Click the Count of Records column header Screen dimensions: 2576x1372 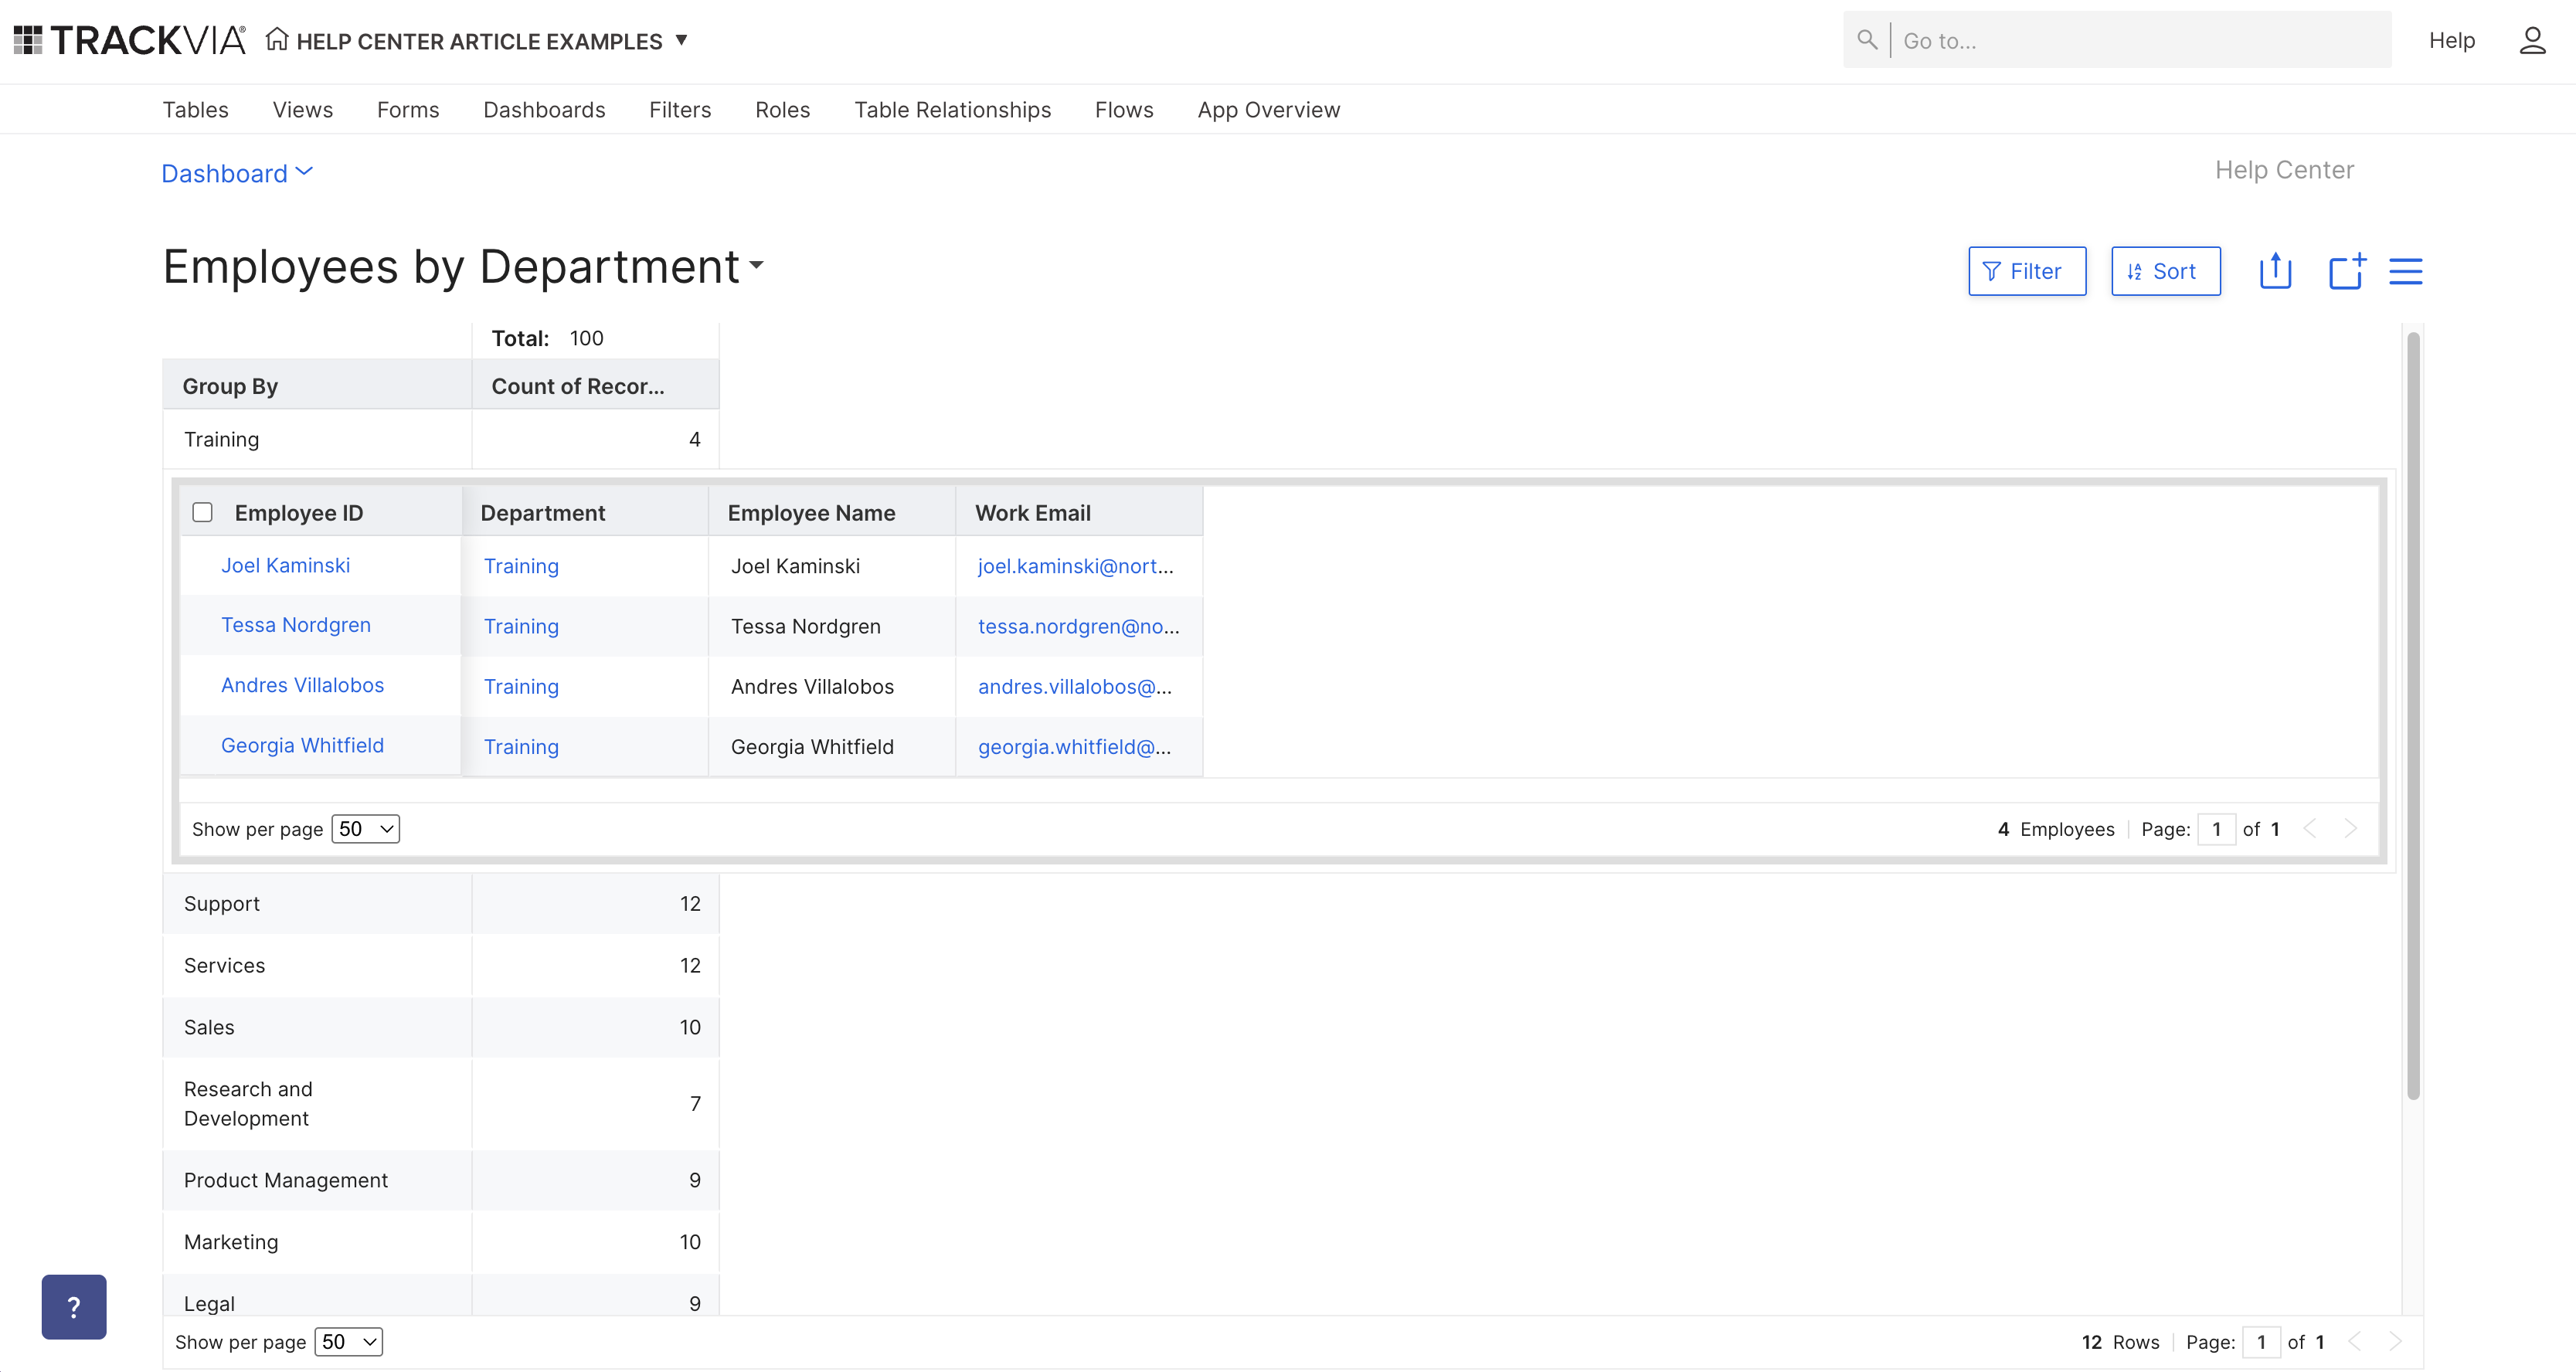click(595, 385)
